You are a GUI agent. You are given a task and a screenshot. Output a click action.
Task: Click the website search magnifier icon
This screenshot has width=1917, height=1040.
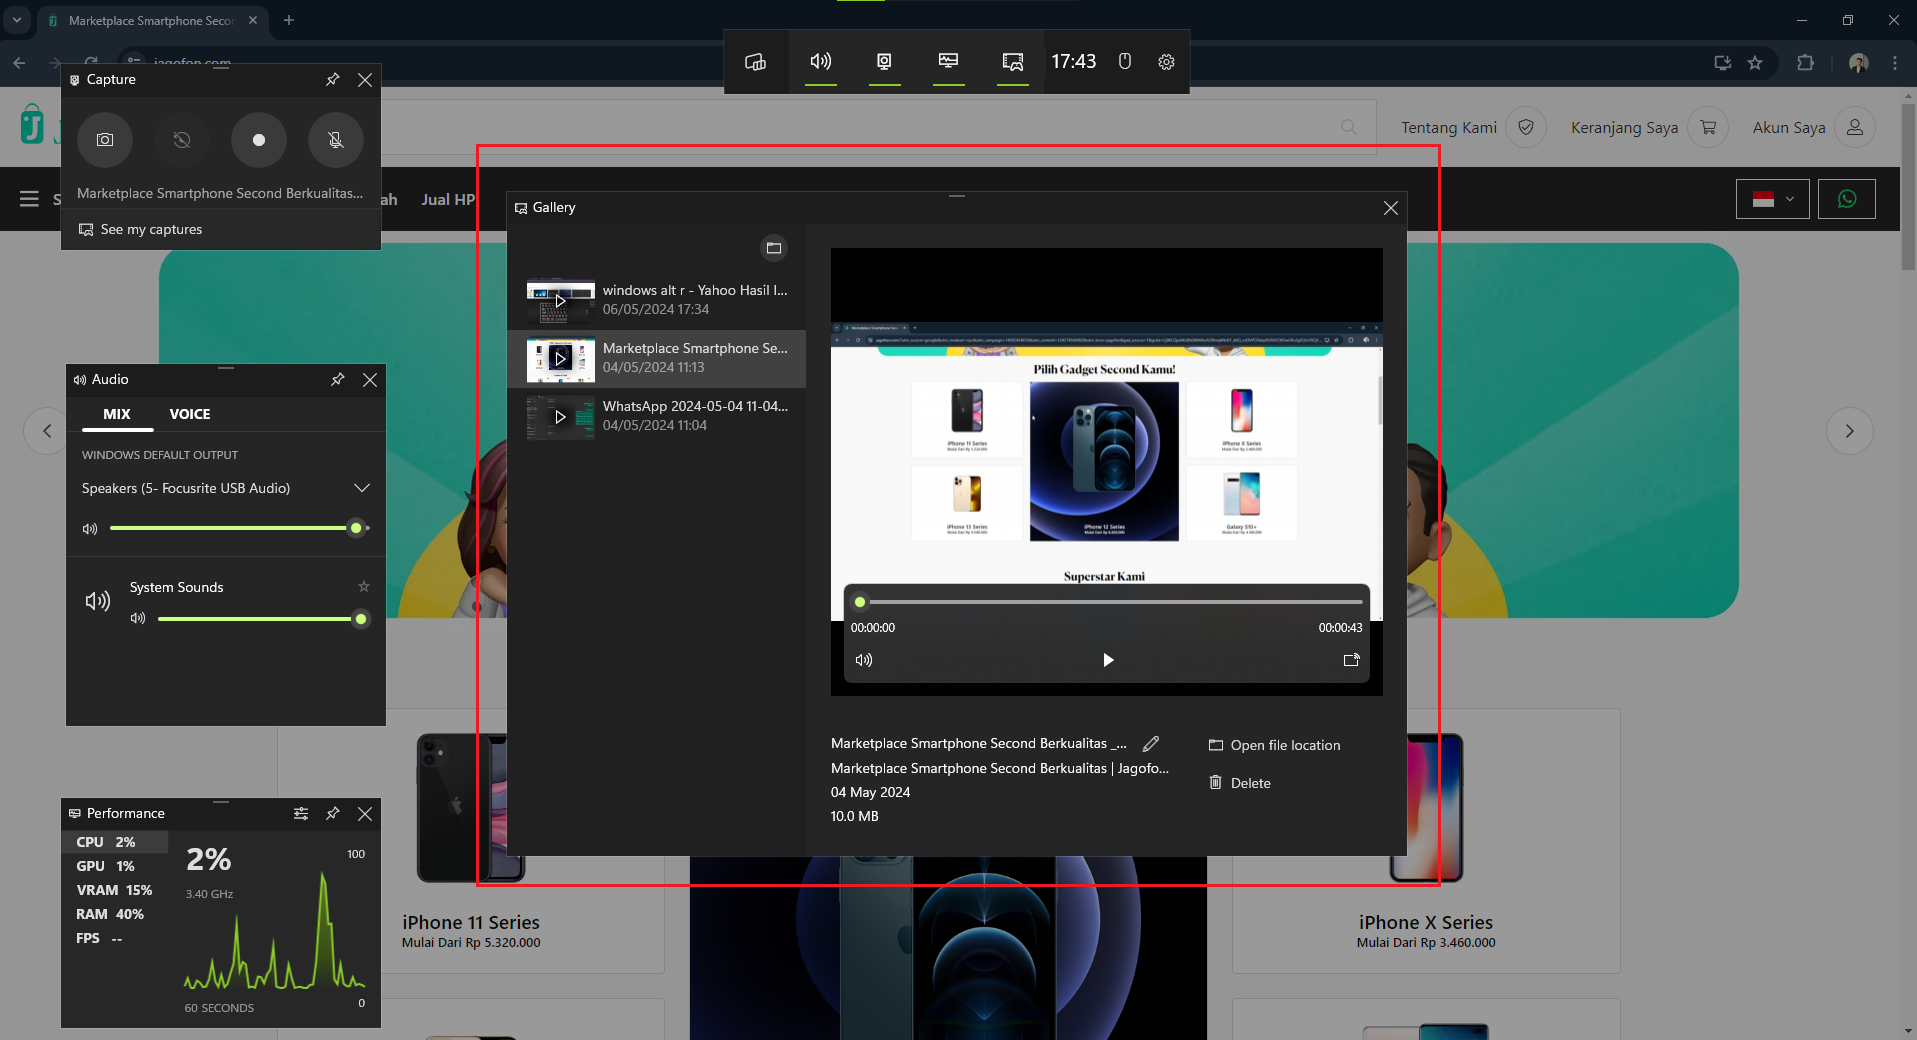(x=1349, y=127)
